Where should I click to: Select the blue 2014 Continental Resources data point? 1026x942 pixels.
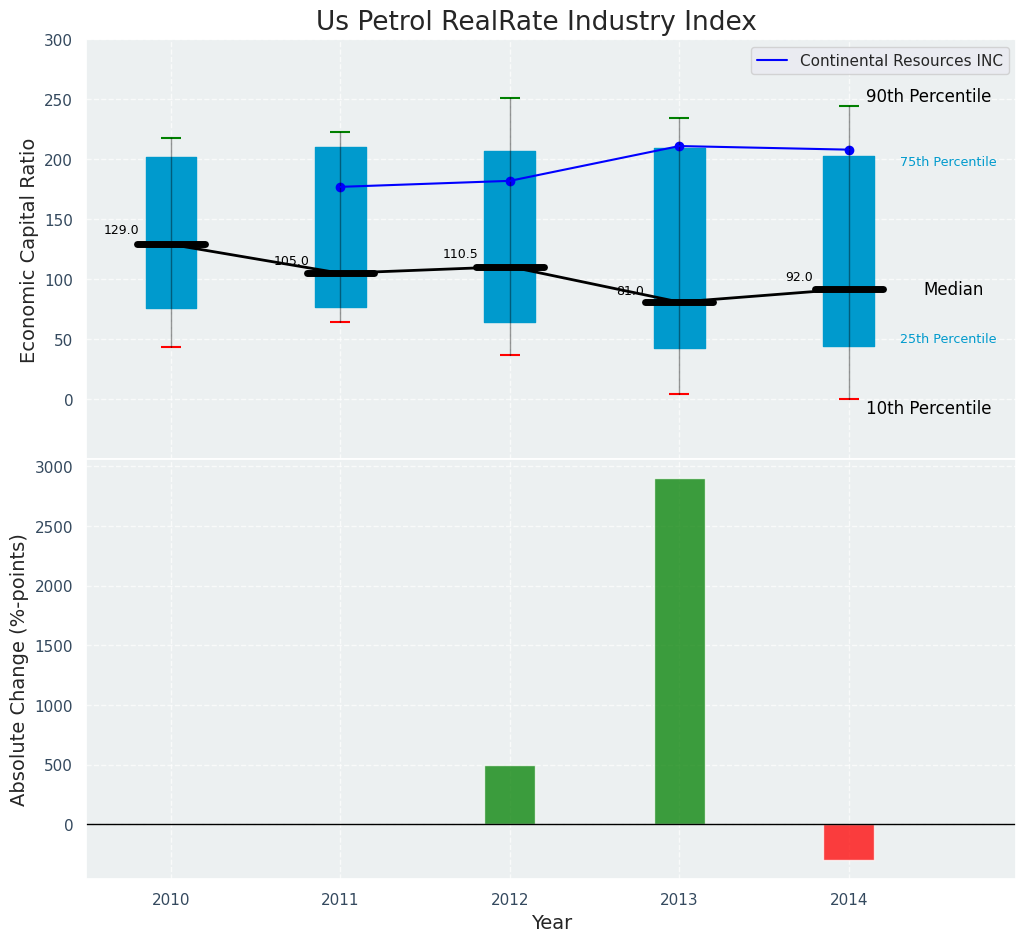click(849, 150)
